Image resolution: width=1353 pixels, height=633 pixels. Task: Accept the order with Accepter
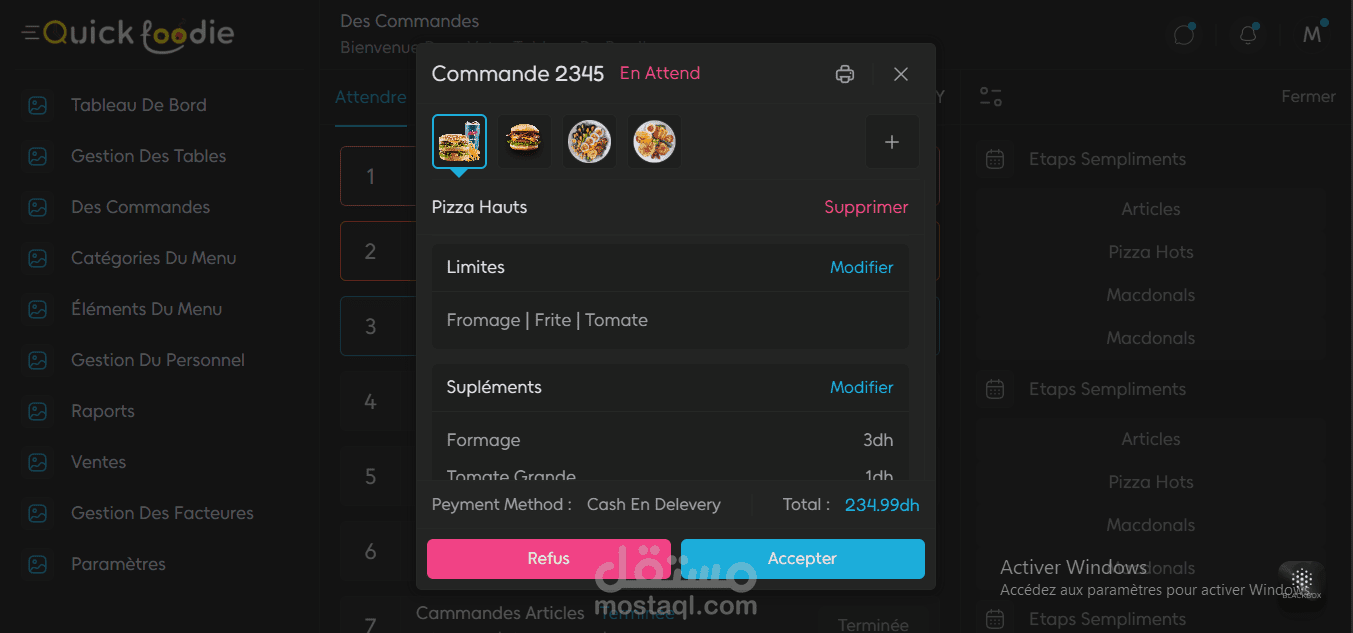[803, 559]
